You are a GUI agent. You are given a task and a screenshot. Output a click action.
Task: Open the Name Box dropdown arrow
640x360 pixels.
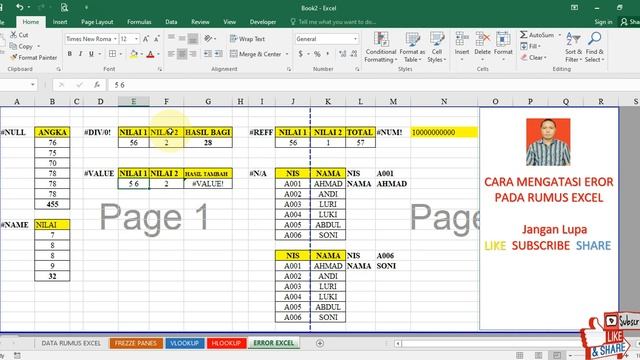tap(33, 85)
